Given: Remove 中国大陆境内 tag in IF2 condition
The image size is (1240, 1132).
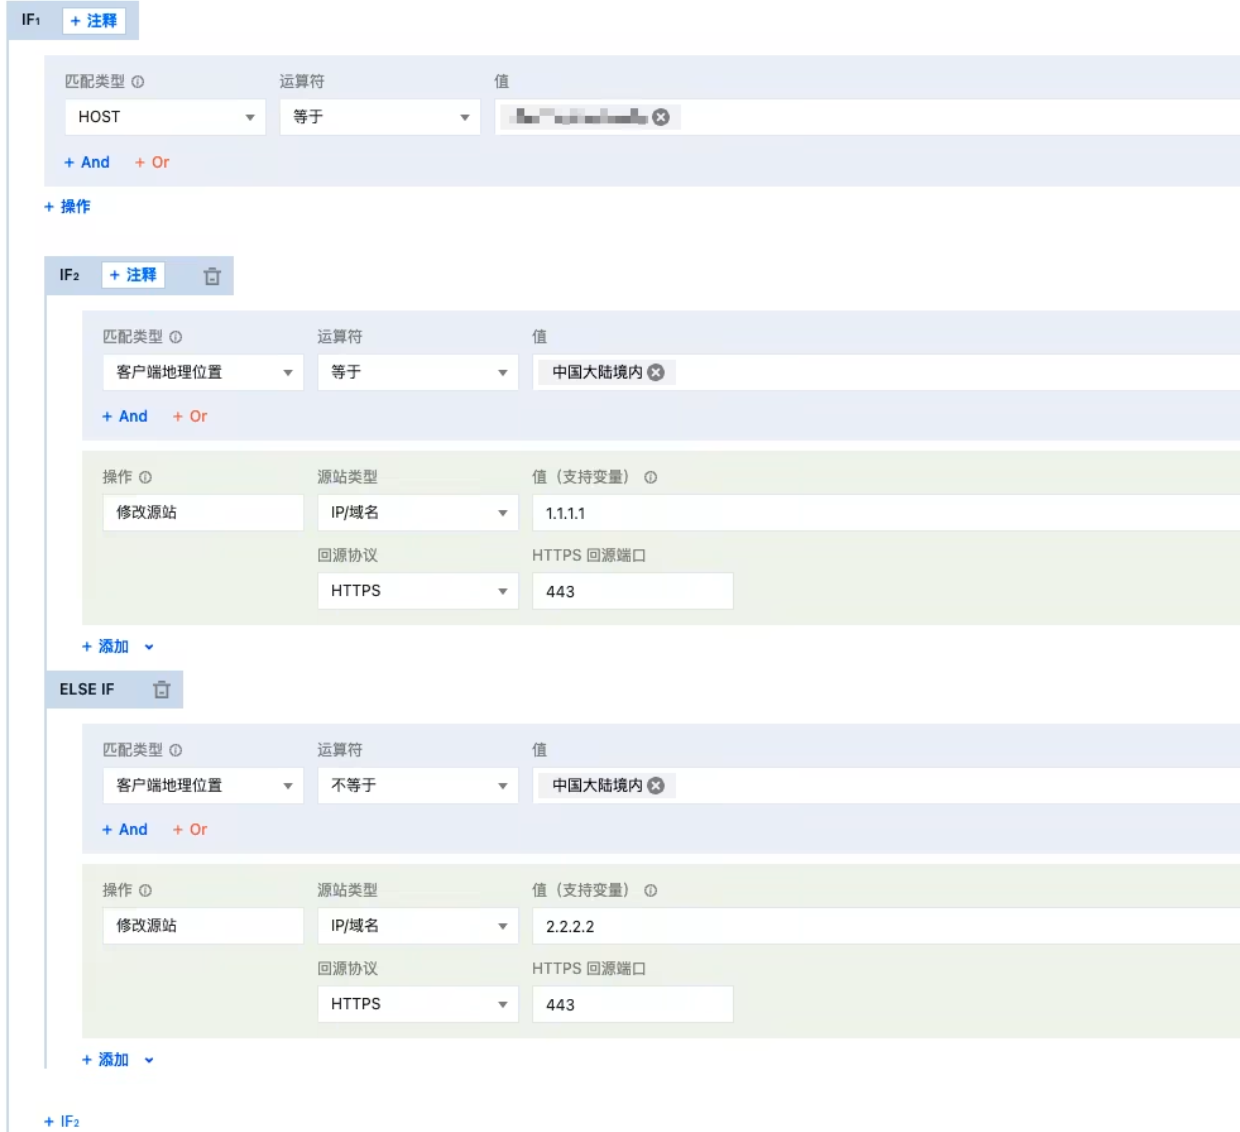Looking at the screenshot, I should point(656,372).
